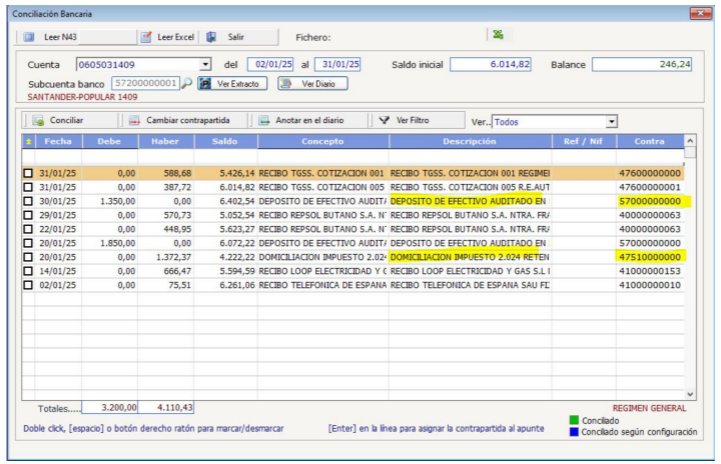Open Leer Excel file import

coord(166,36)
